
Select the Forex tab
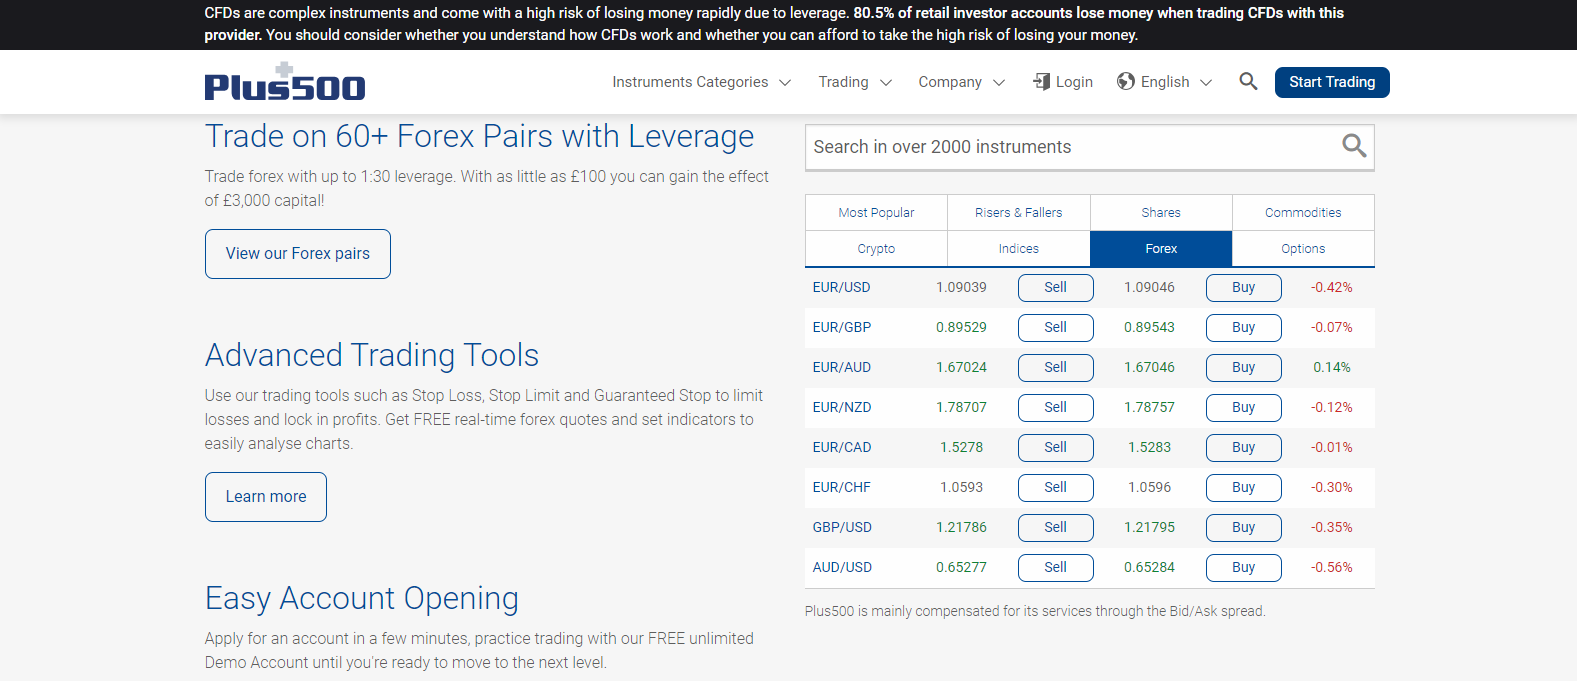point(1161,249)
